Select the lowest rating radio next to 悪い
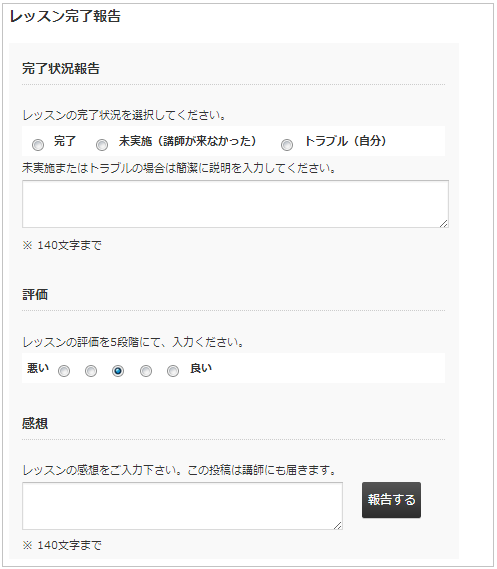The image size is (497, 569). 64,371
